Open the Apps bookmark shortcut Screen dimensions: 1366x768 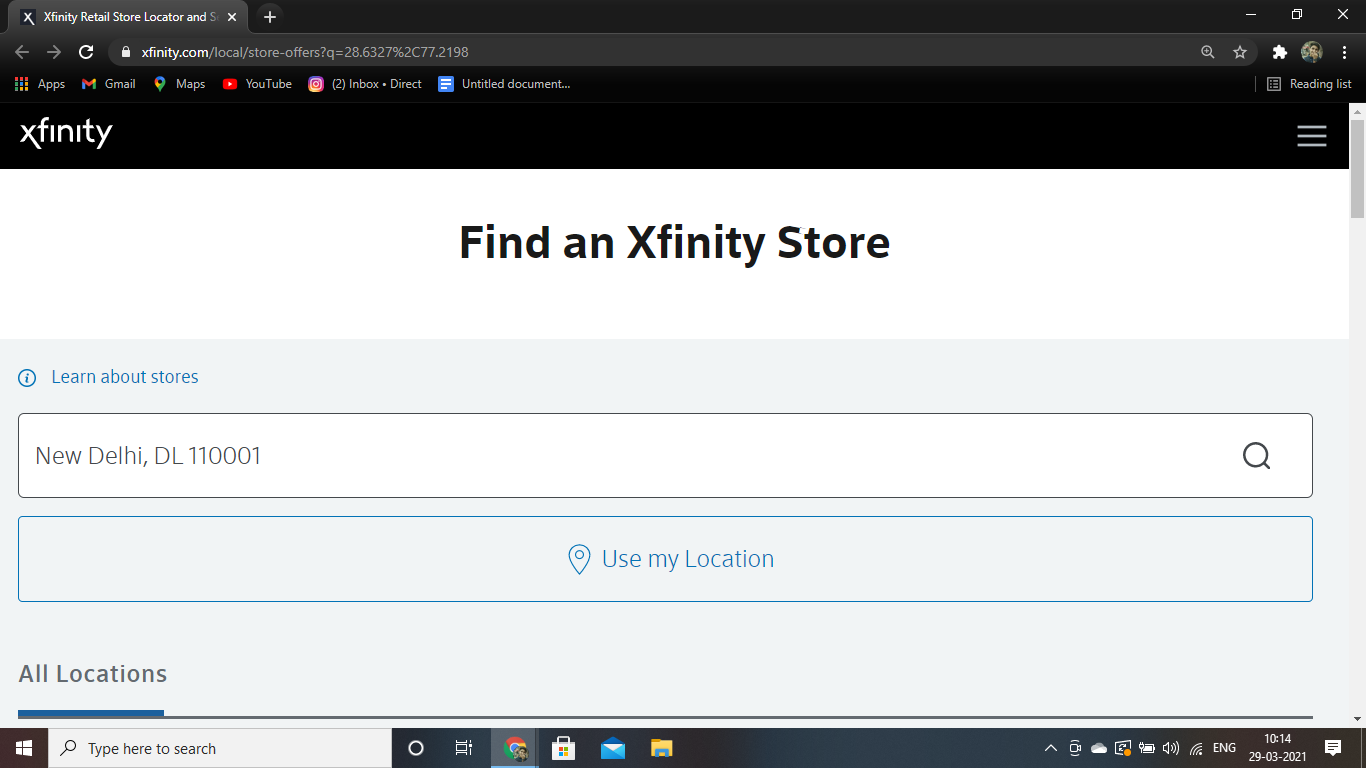pos(40,84)
